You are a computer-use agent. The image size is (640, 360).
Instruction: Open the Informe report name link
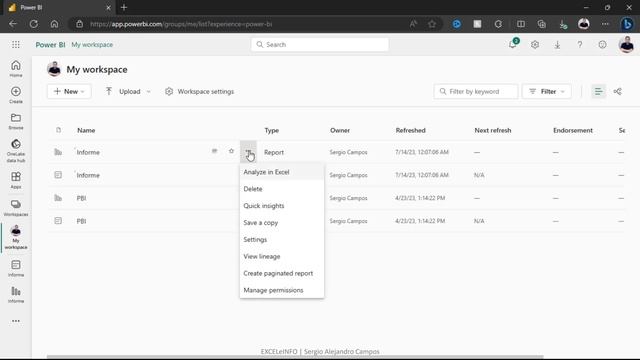pyautogui.click(x=88, y=152)
